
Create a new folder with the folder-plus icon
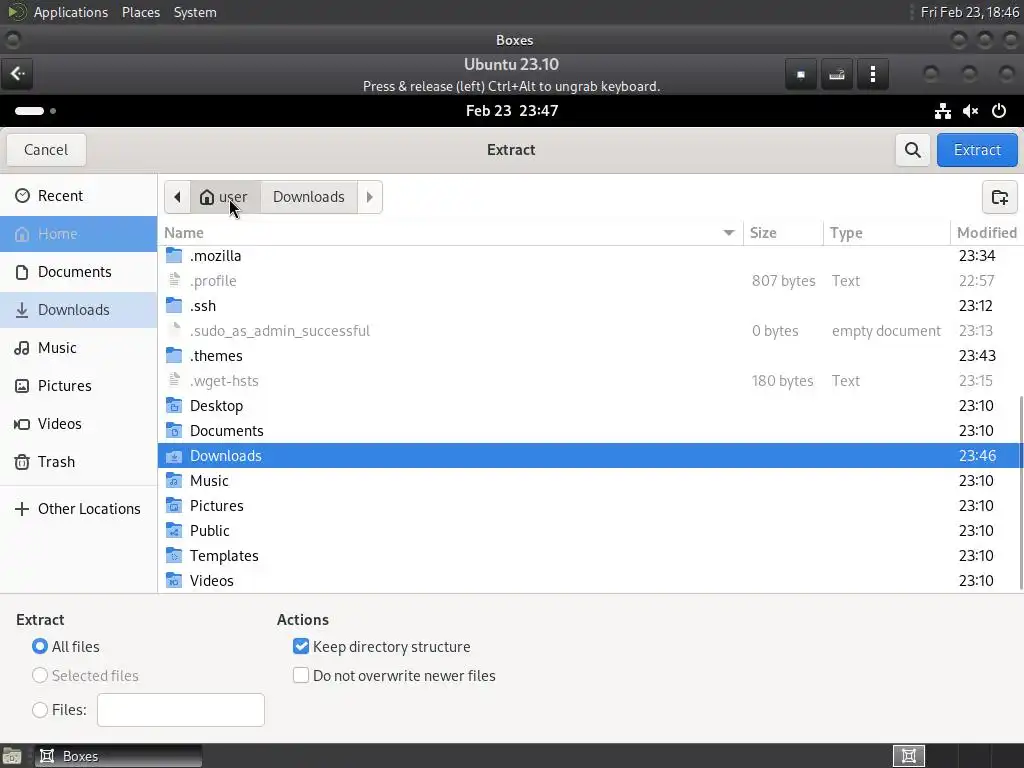pos(999,197)
